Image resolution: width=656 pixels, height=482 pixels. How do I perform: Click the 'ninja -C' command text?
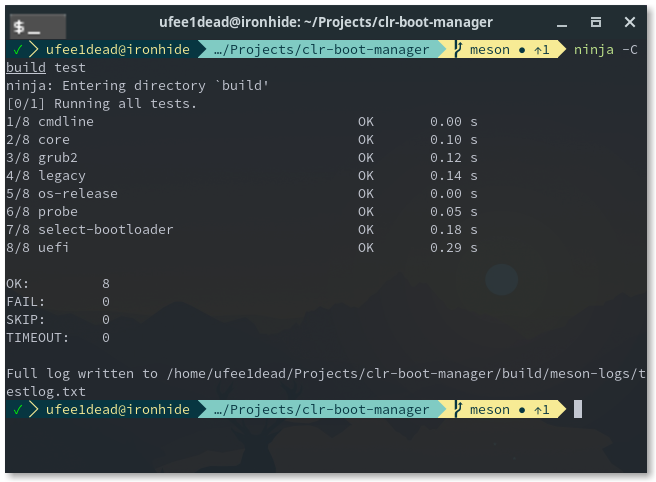click(606, 50)
